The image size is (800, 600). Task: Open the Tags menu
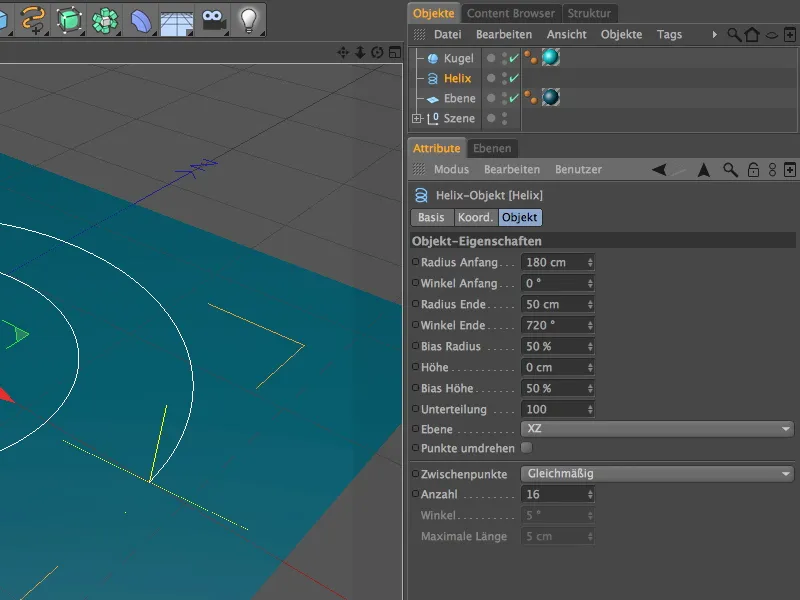(669, 35)
